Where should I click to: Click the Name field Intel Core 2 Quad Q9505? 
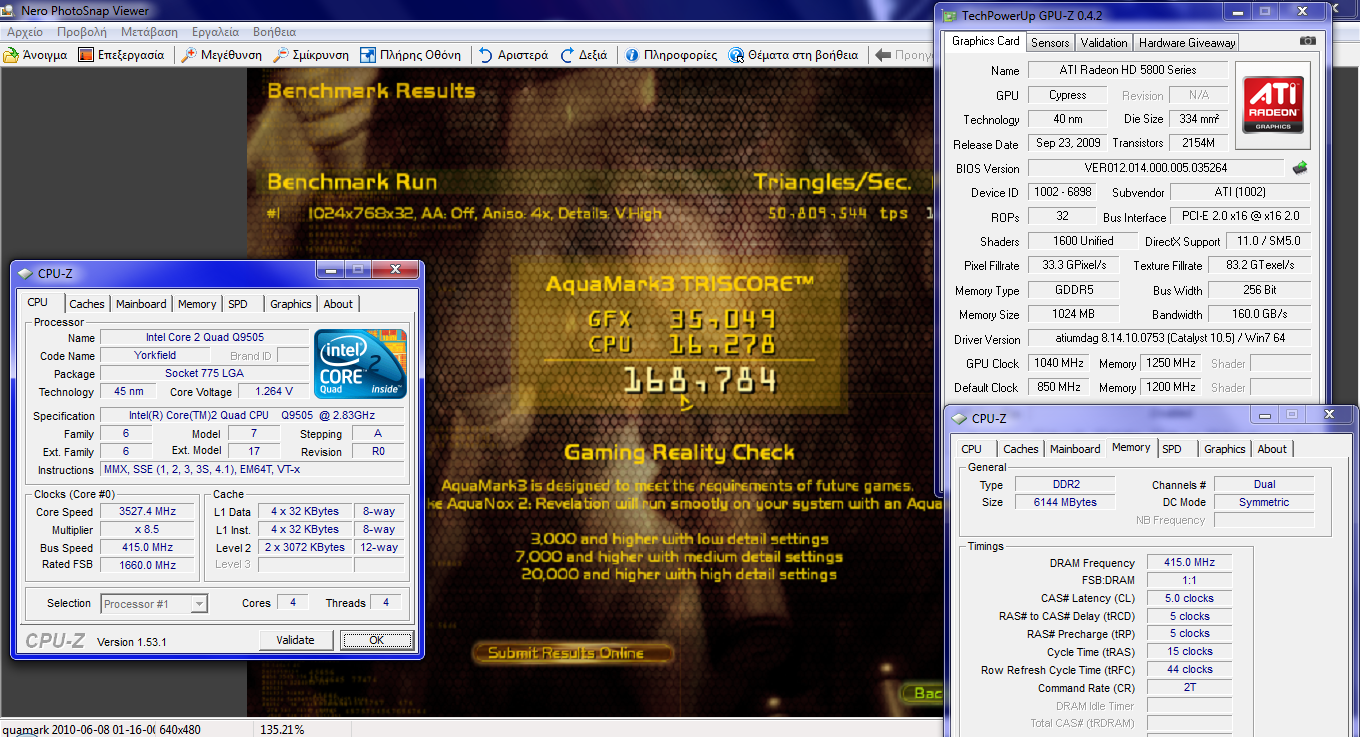coord(205,337)
